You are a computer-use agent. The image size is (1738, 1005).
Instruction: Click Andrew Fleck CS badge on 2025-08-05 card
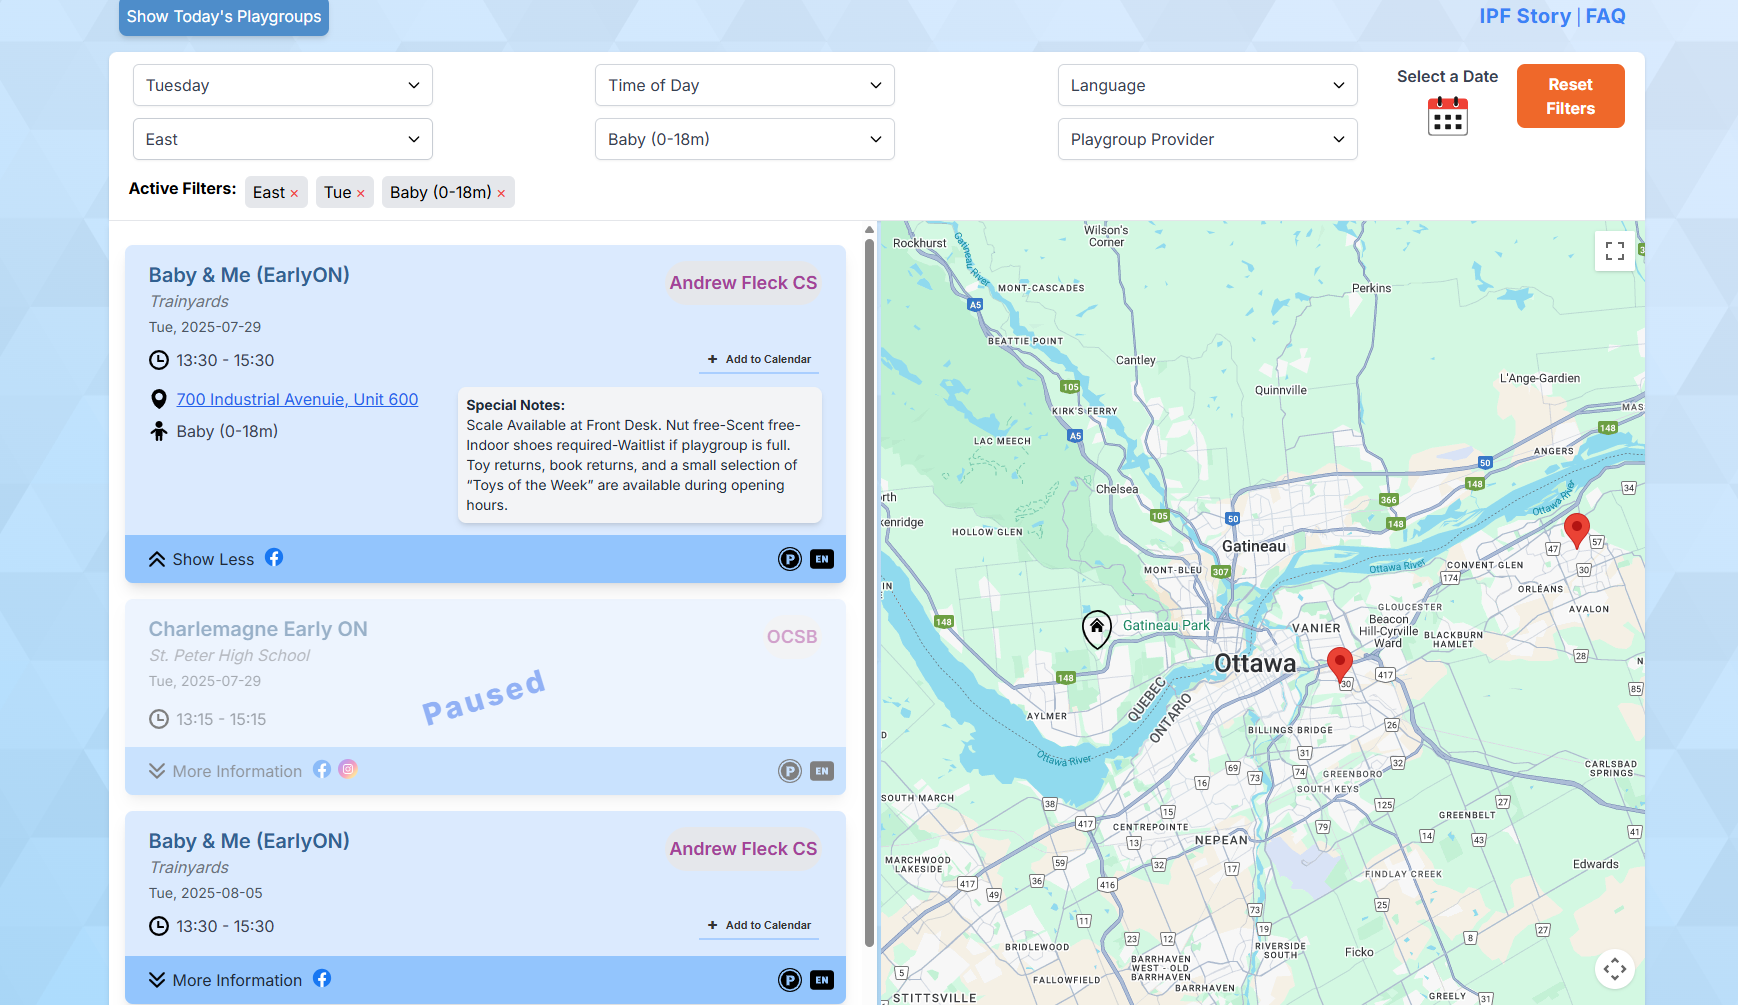click(743, 849)
